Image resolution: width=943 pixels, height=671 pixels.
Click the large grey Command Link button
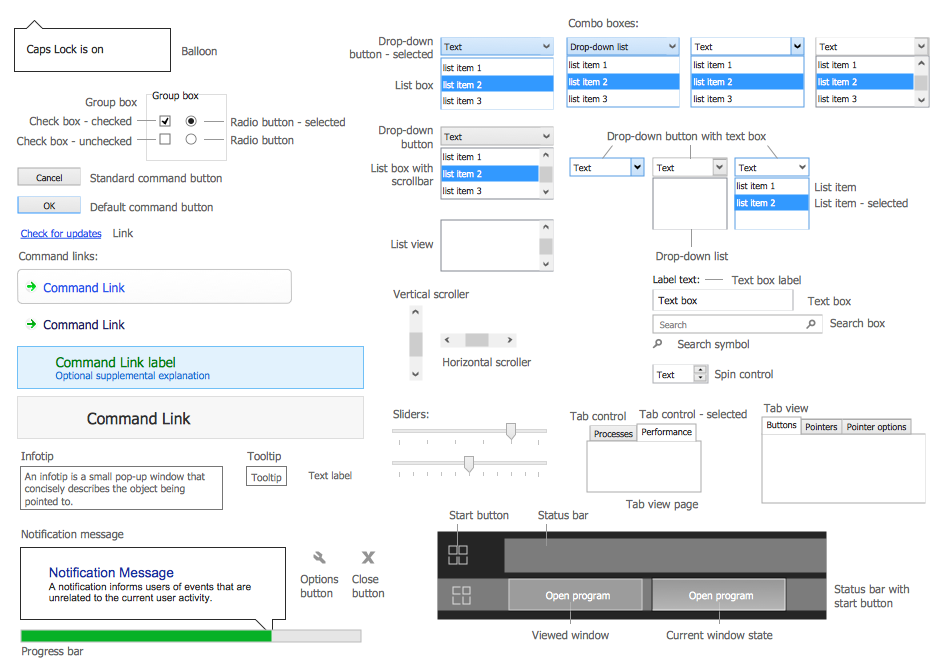190,418
